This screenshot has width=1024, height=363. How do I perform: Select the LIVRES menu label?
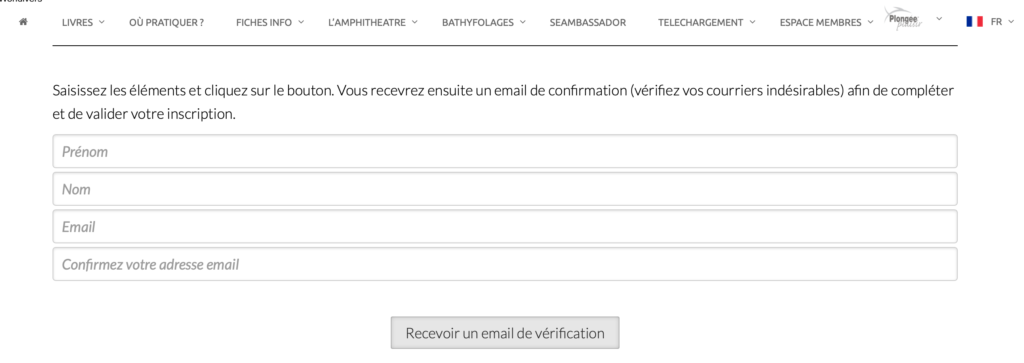[x=78, y=22]
